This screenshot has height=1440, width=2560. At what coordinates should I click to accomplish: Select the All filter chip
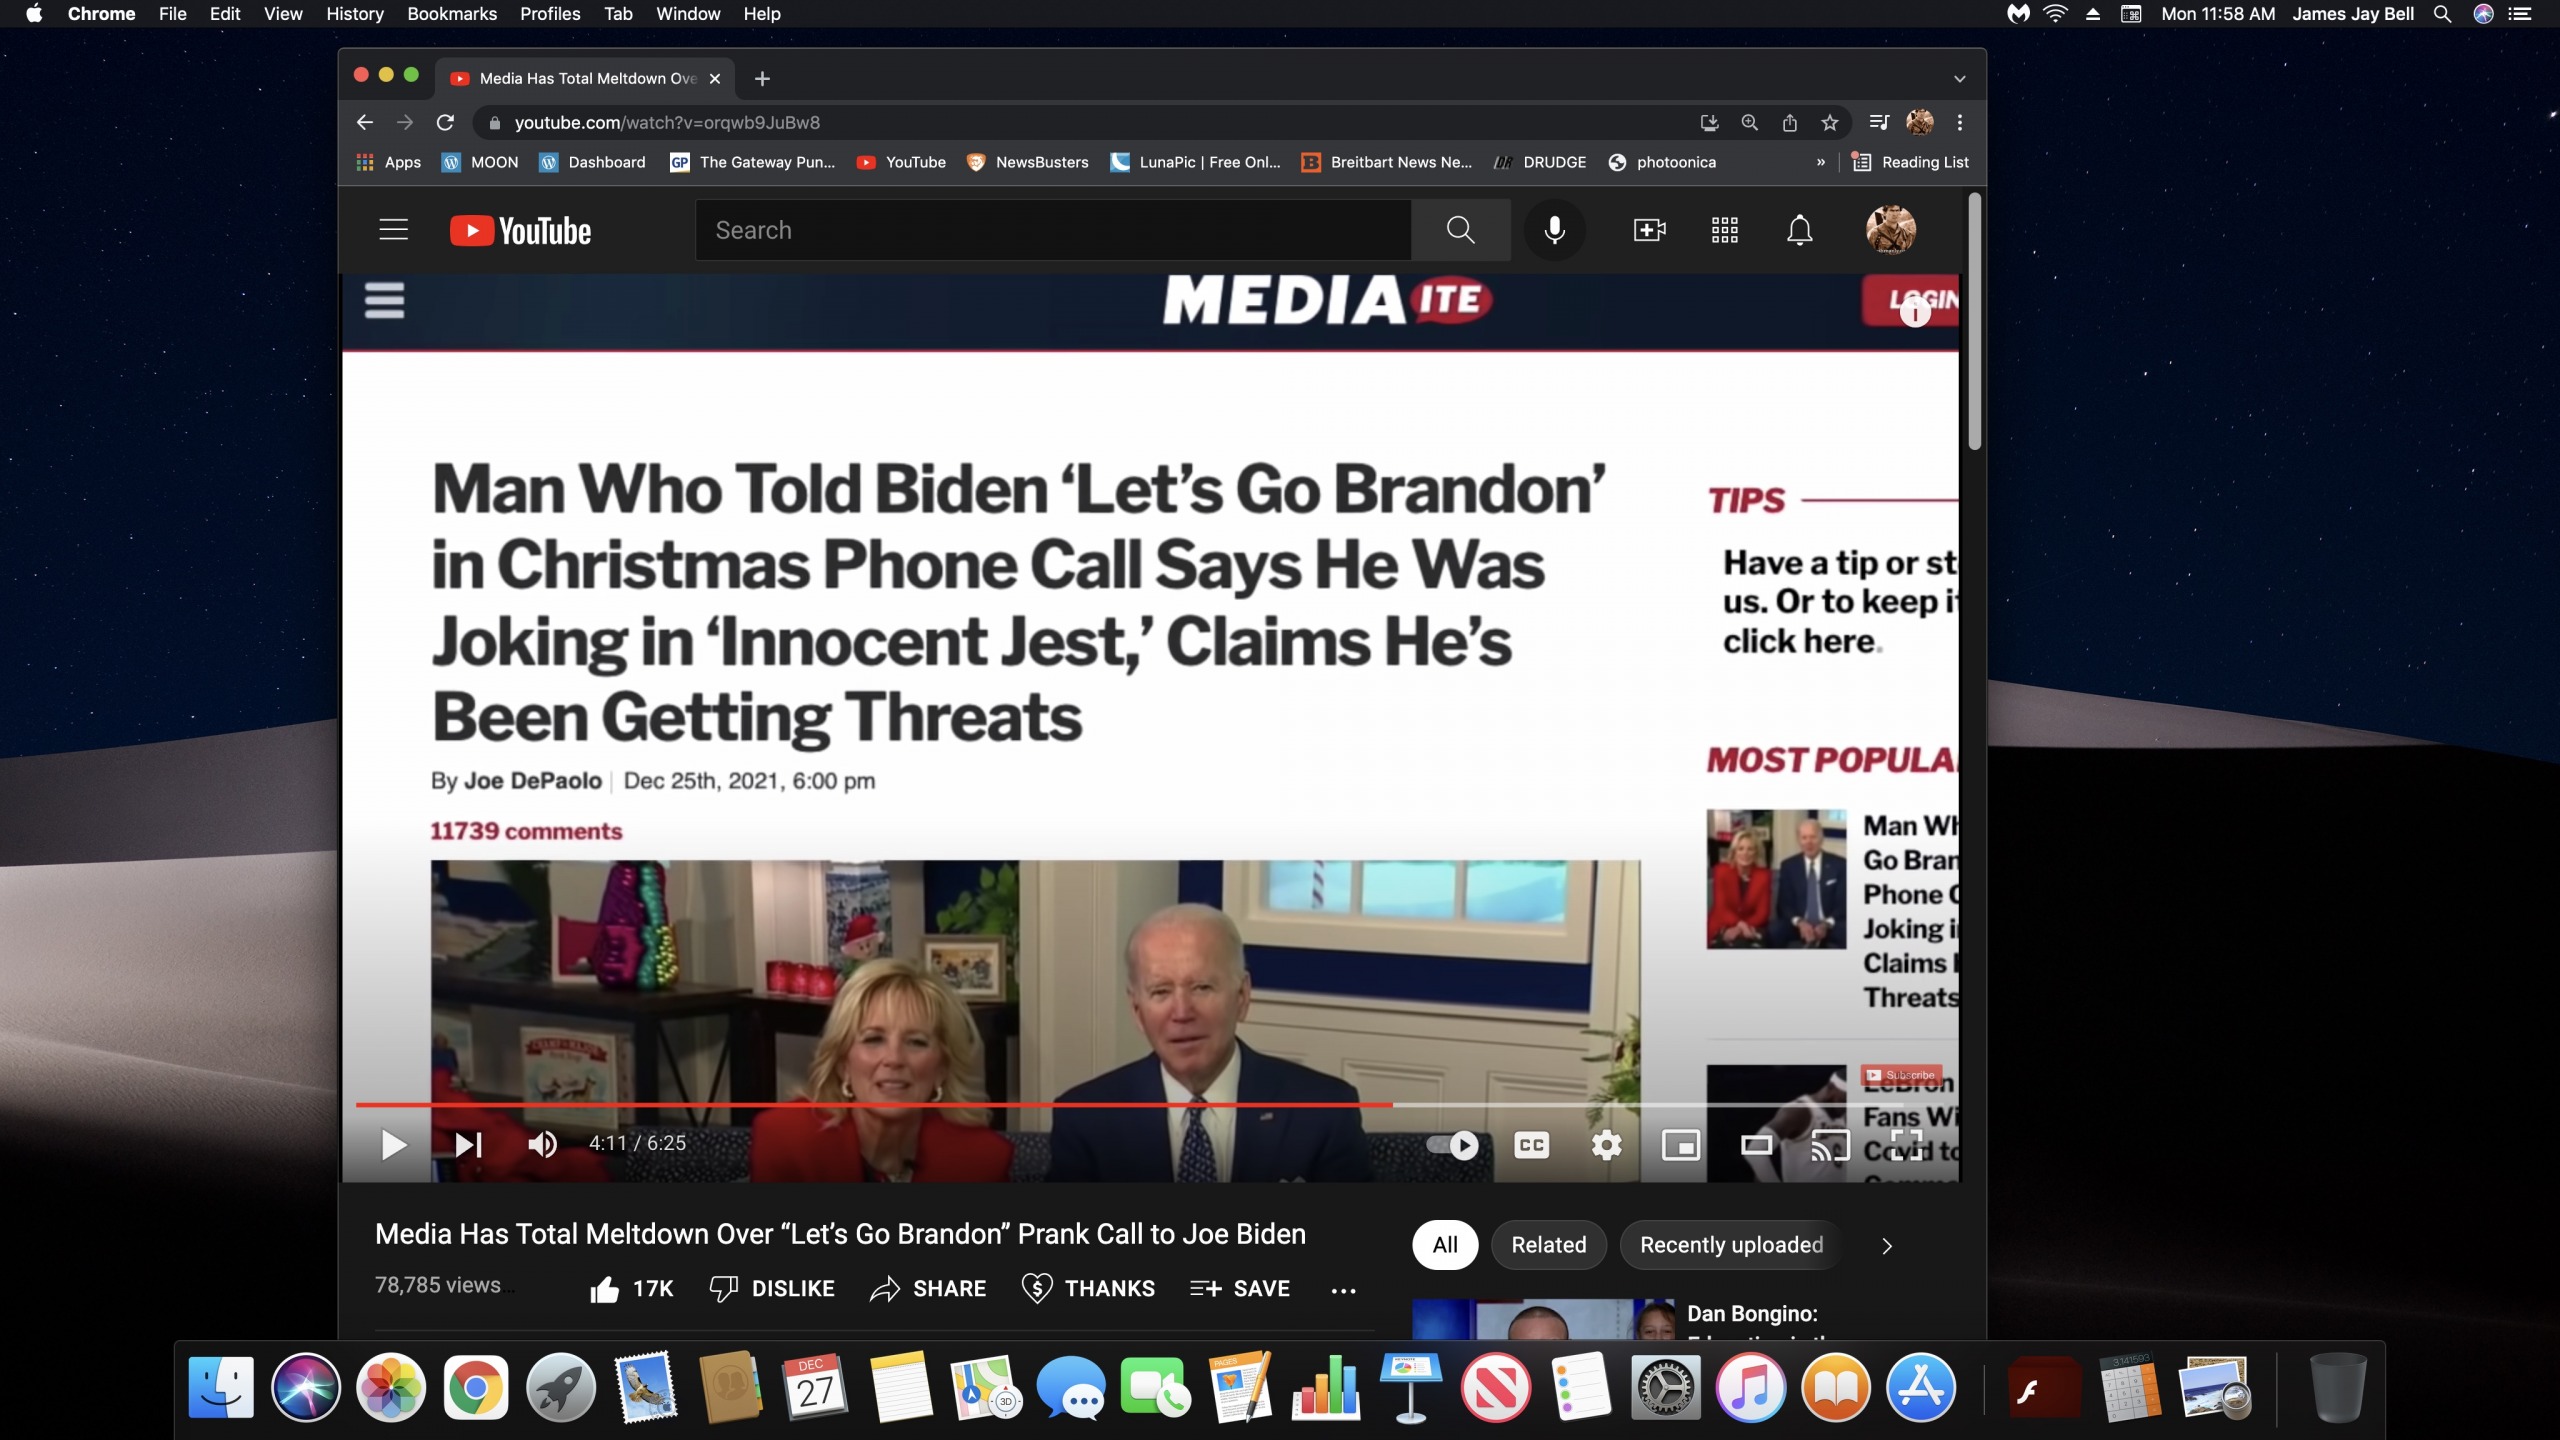1444,1245
